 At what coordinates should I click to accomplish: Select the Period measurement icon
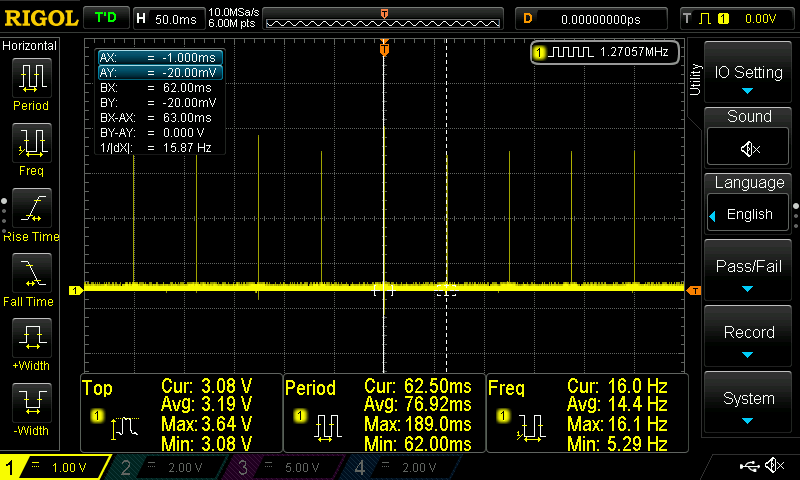(31, 78)
